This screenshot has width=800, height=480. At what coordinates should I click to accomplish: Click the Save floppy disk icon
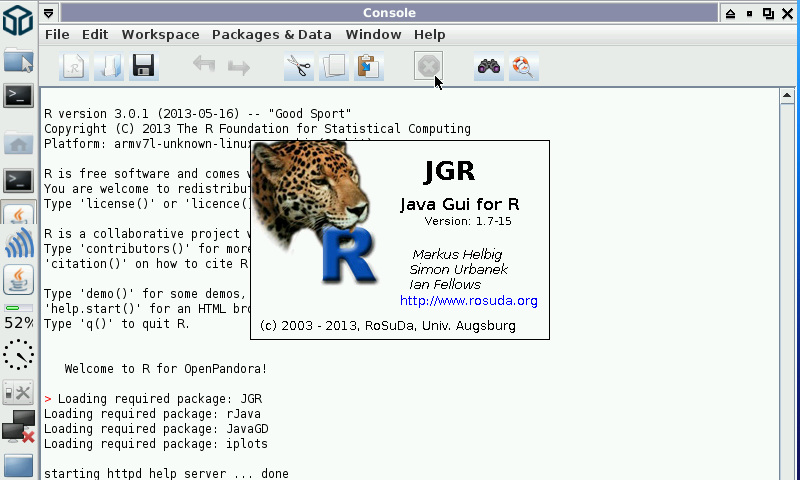[143, 66]
